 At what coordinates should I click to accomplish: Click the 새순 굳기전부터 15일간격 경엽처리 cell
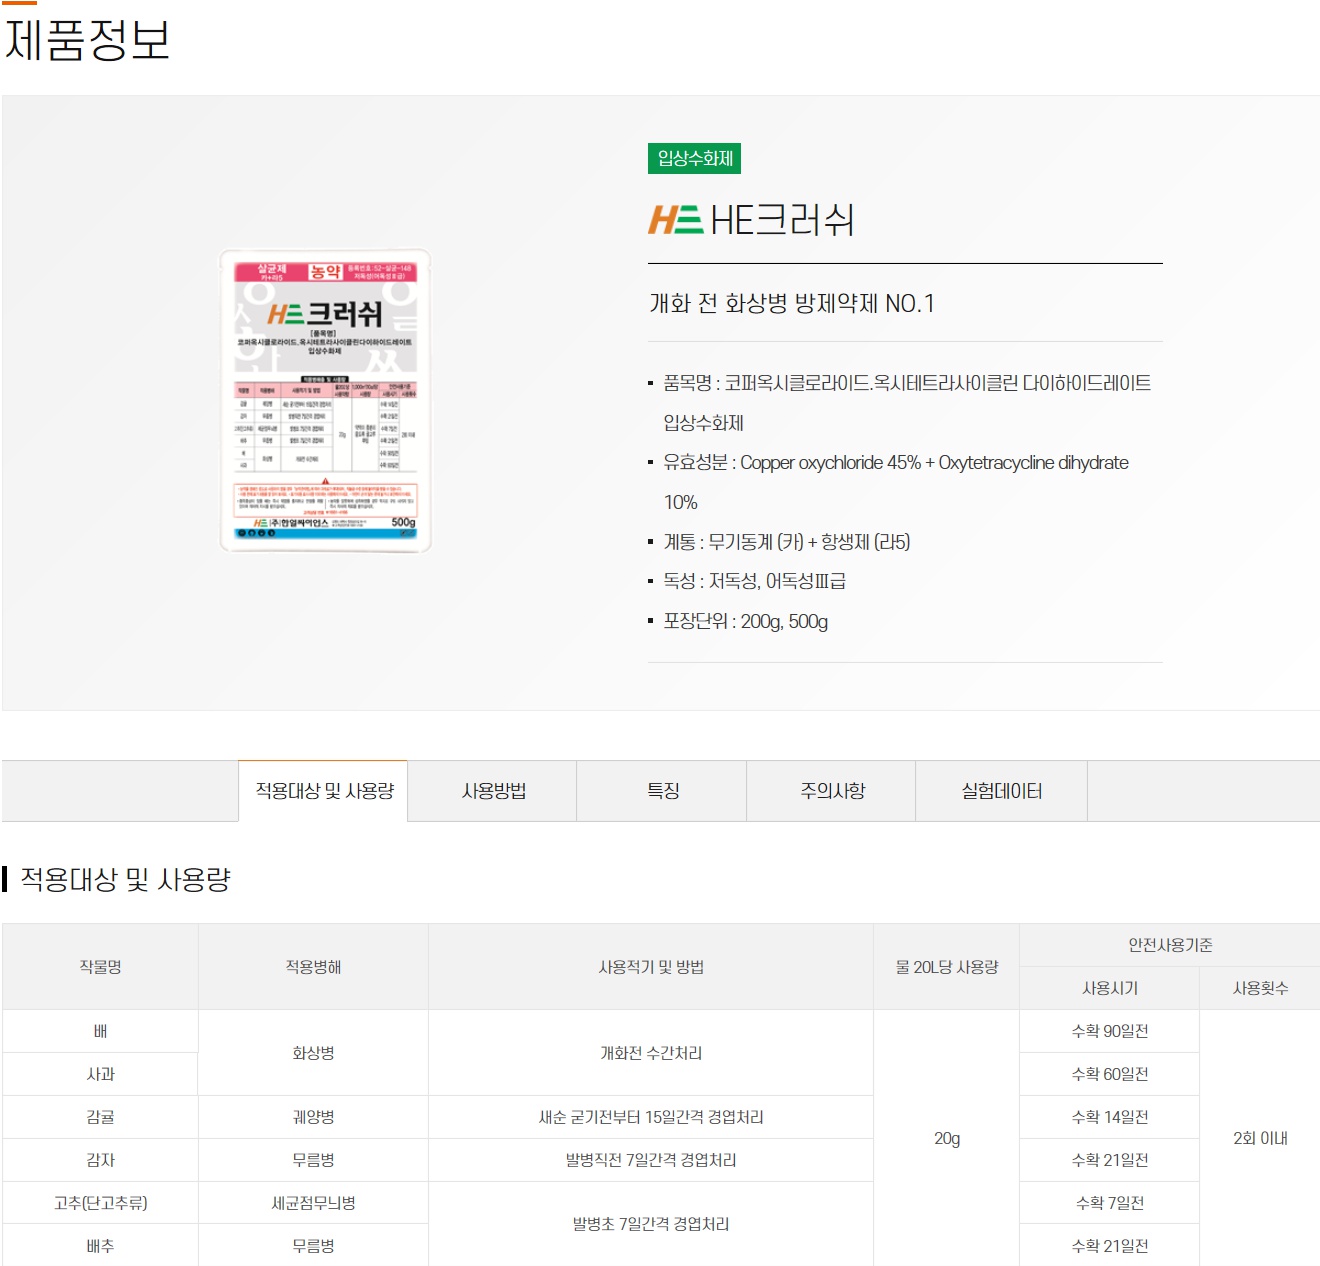[651, 1117]
